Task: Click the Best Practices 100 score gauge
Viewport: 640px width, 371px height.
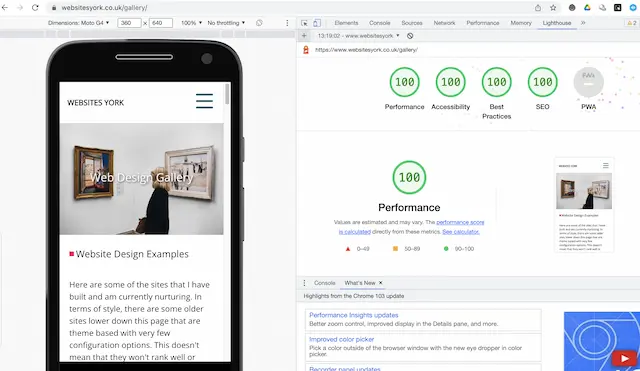Action: click(497, 82)
